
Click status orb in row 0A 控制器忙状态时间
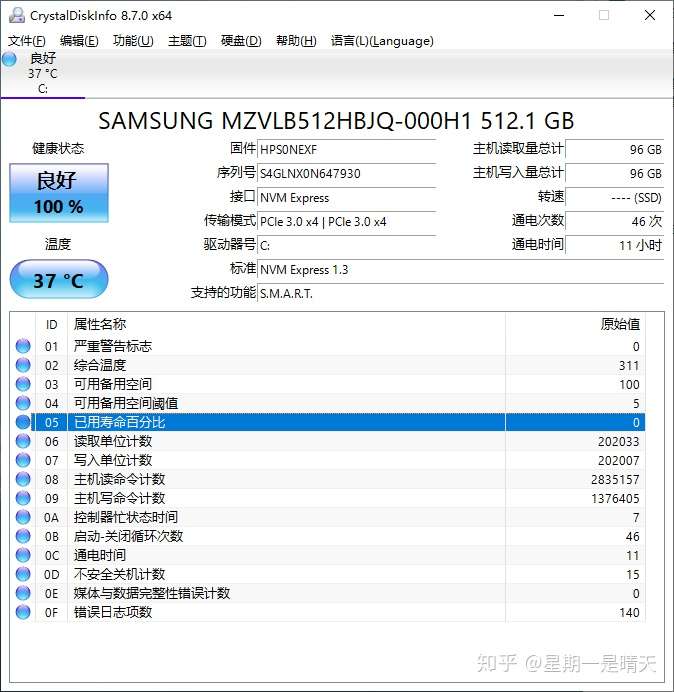click(x=23, y=517)
